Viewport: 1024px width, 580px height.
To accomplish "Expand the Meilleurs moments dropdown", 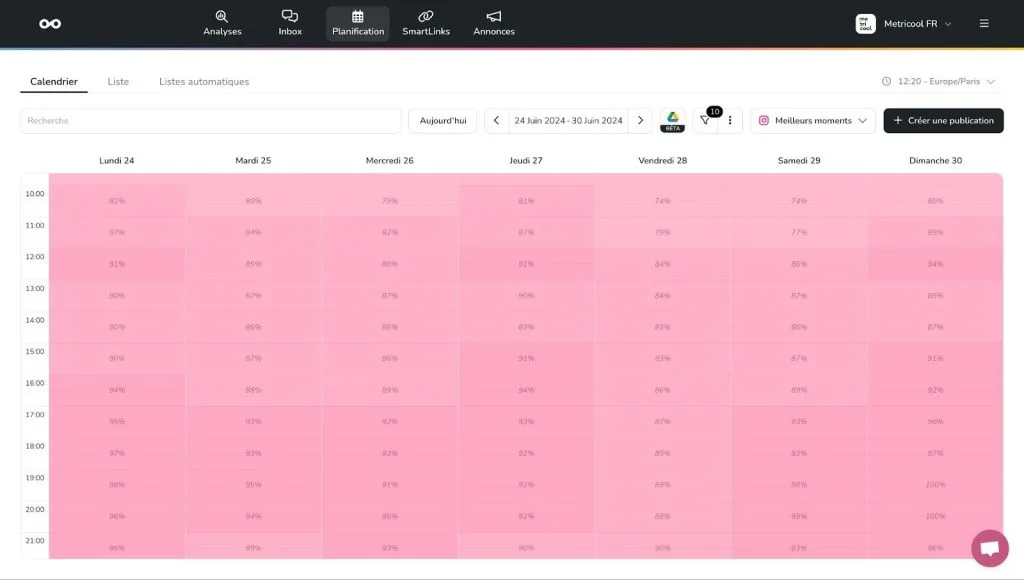I will (812, 121).
